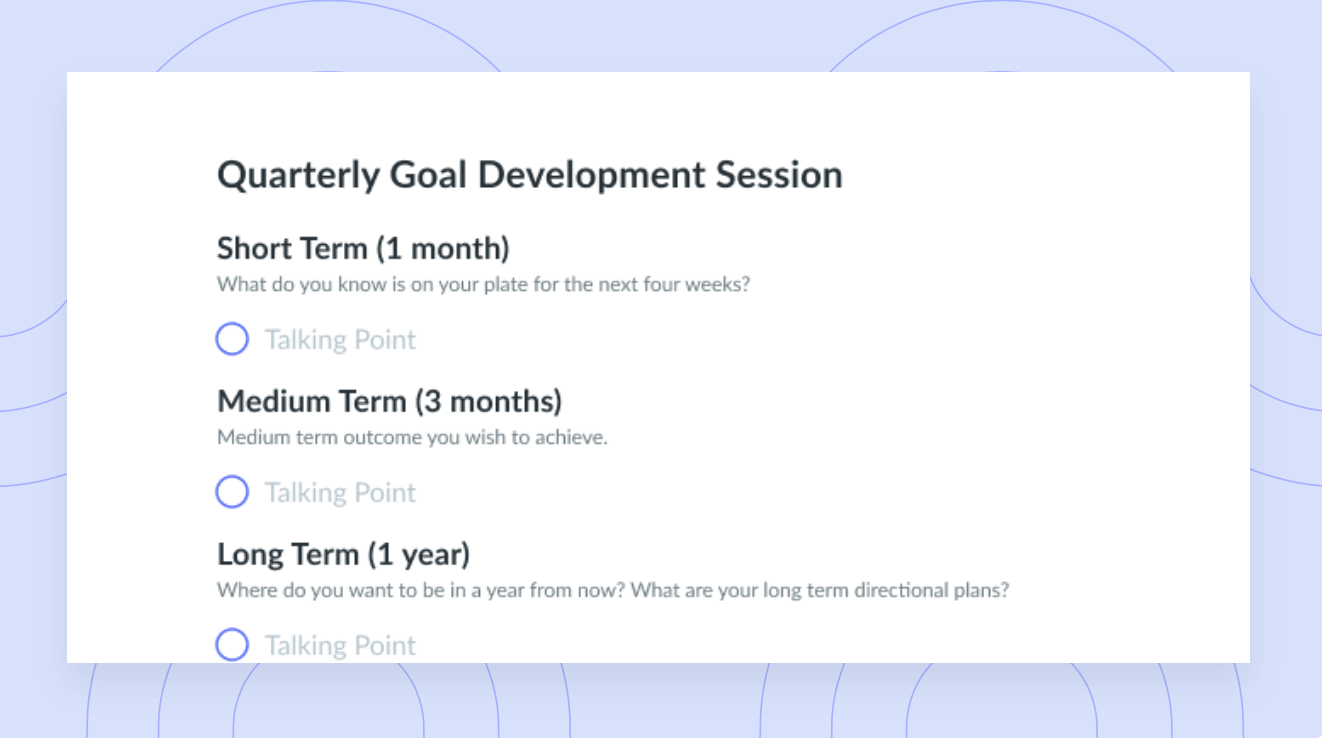1322x738 pixels.
Task: Check the circle under Medium Term
Action: [232, 492]
